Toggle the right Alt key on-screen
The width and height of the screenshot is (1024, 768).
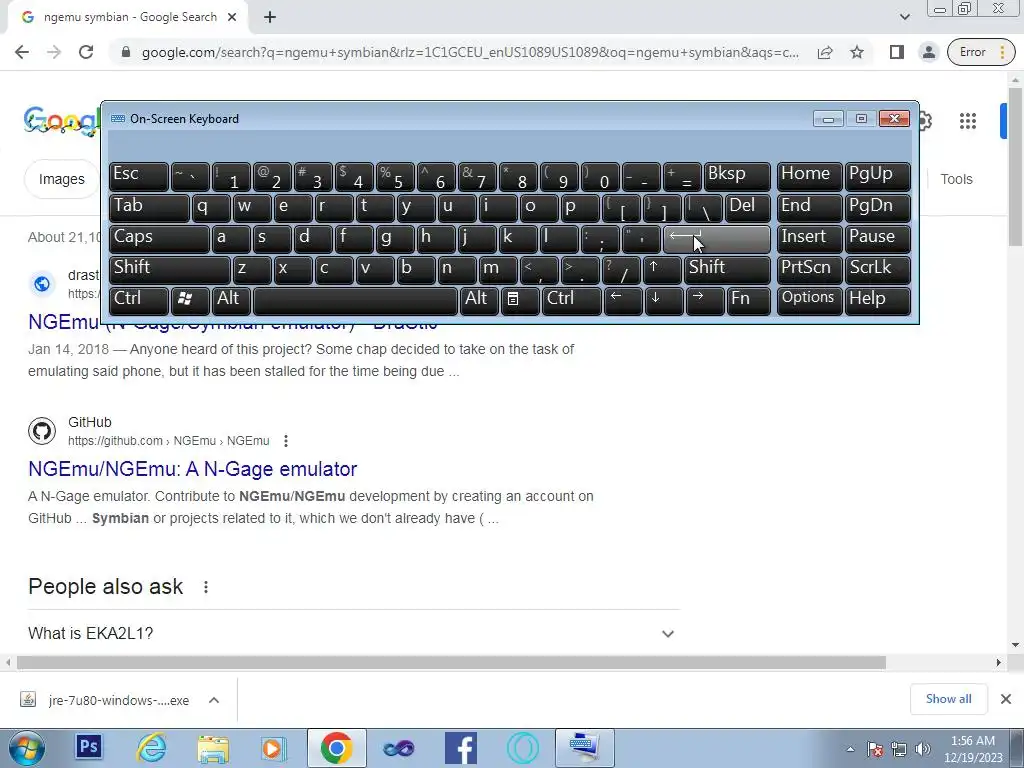pyautogui.click(x=479, y=301)
